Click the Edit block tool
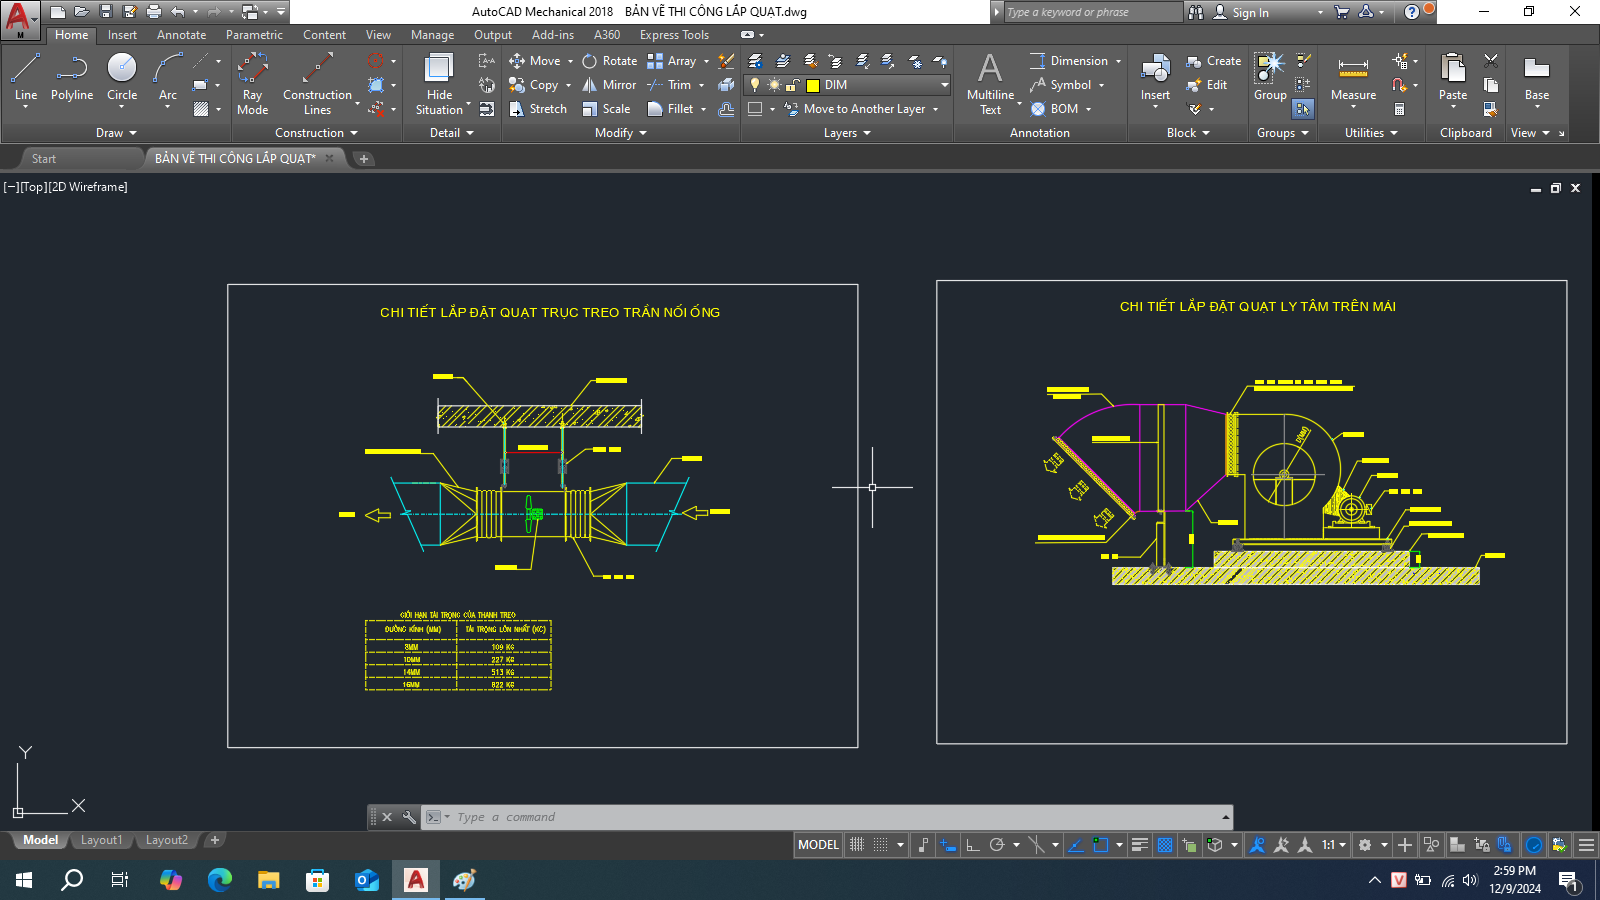Image resolution: width=1600 pixels, height=900 pixels. (x=1207, y=85)
